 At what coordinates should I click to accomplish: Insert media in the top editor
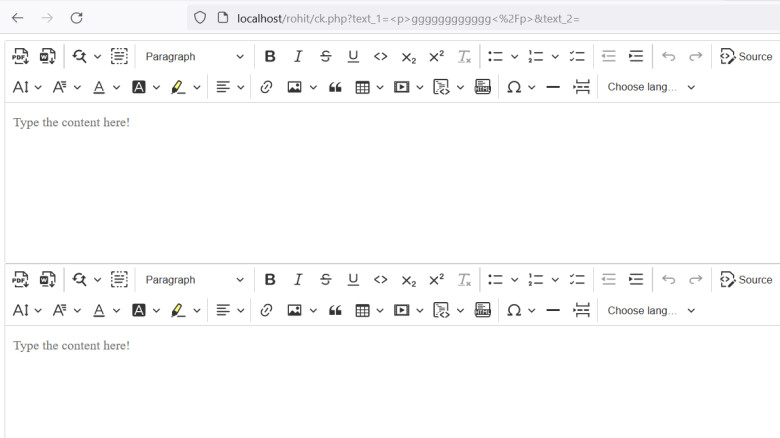point(401,87)
